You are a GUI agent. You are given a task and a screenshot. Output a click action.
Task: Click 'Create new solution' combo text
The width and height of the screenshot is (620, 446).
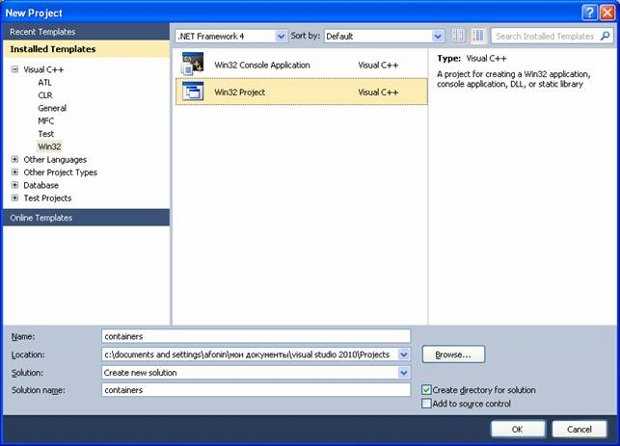pyautogui.click(x=140, y=372)
